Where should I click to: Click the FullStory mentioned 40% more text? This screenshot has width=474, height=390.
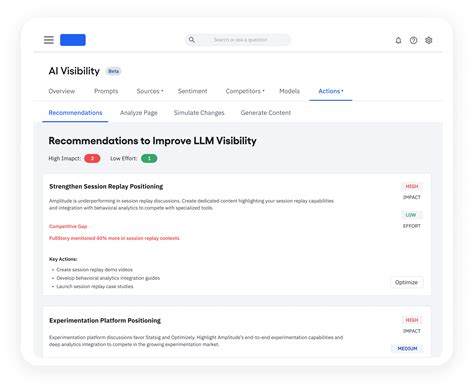(114, 238)
